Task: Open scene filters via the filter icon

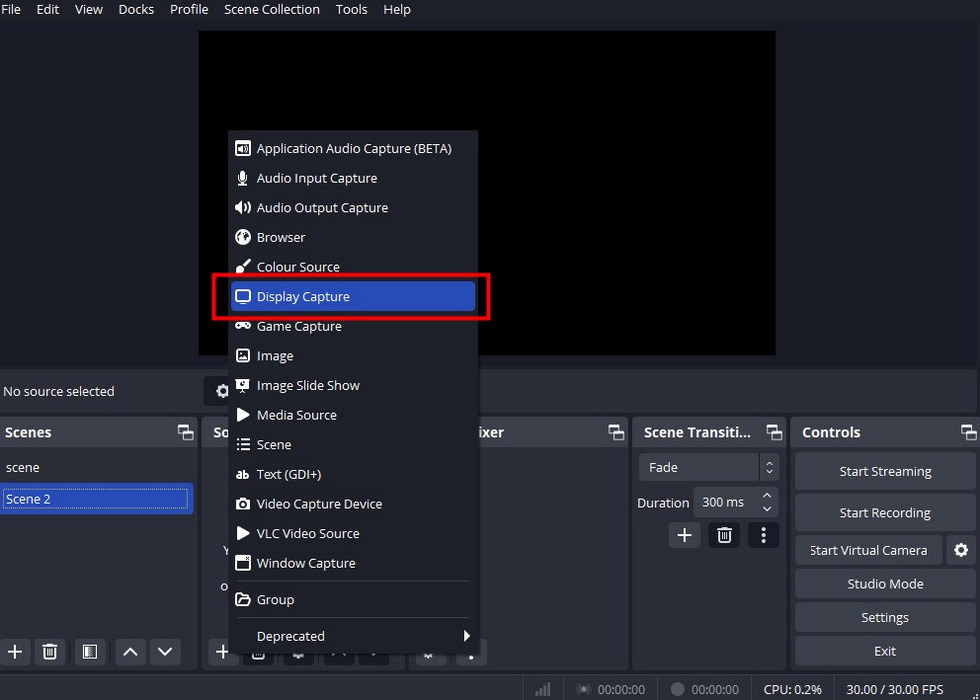Action: click(x=89, y=652)
